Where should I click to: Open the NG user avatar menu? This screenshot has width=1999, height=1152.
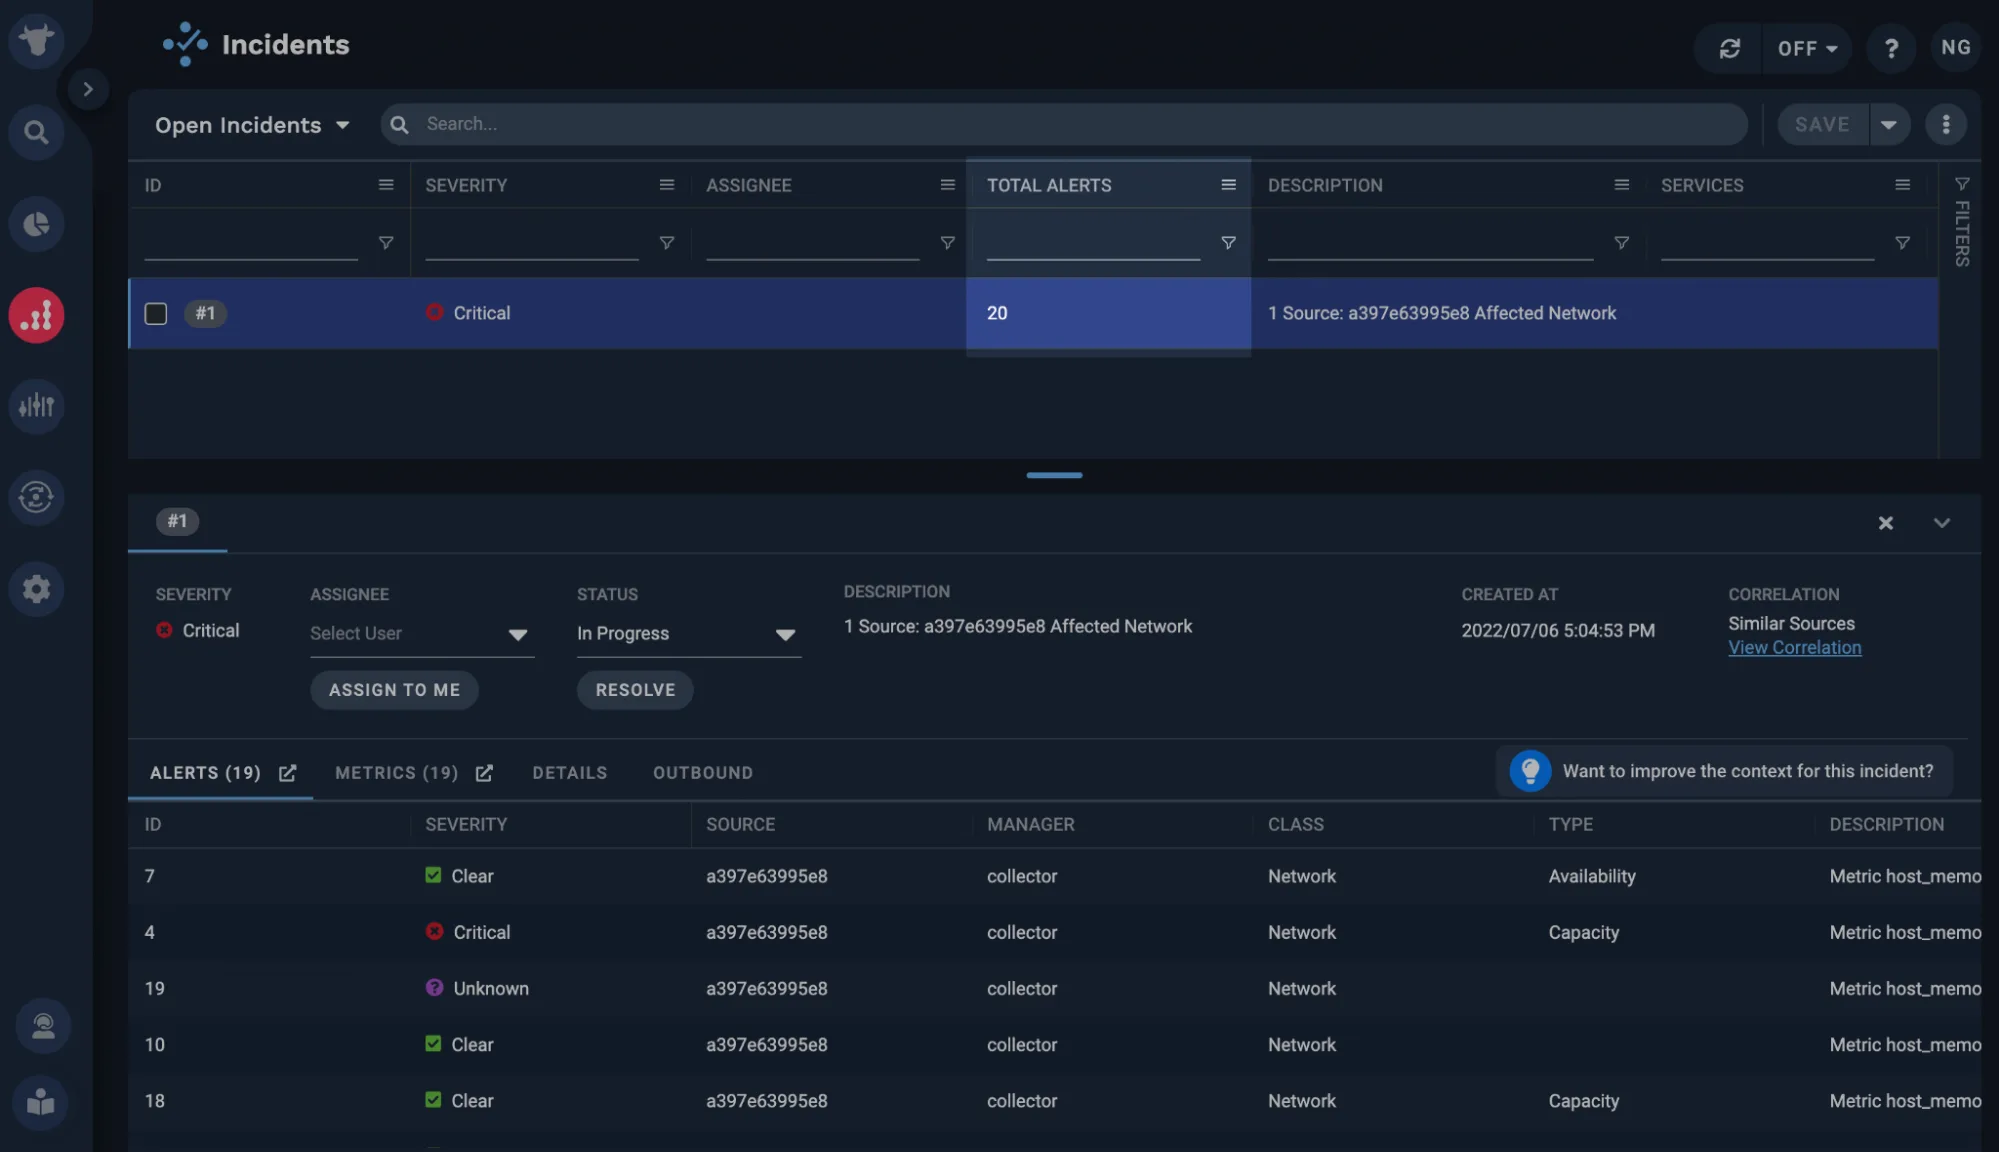pos(1956,48)
